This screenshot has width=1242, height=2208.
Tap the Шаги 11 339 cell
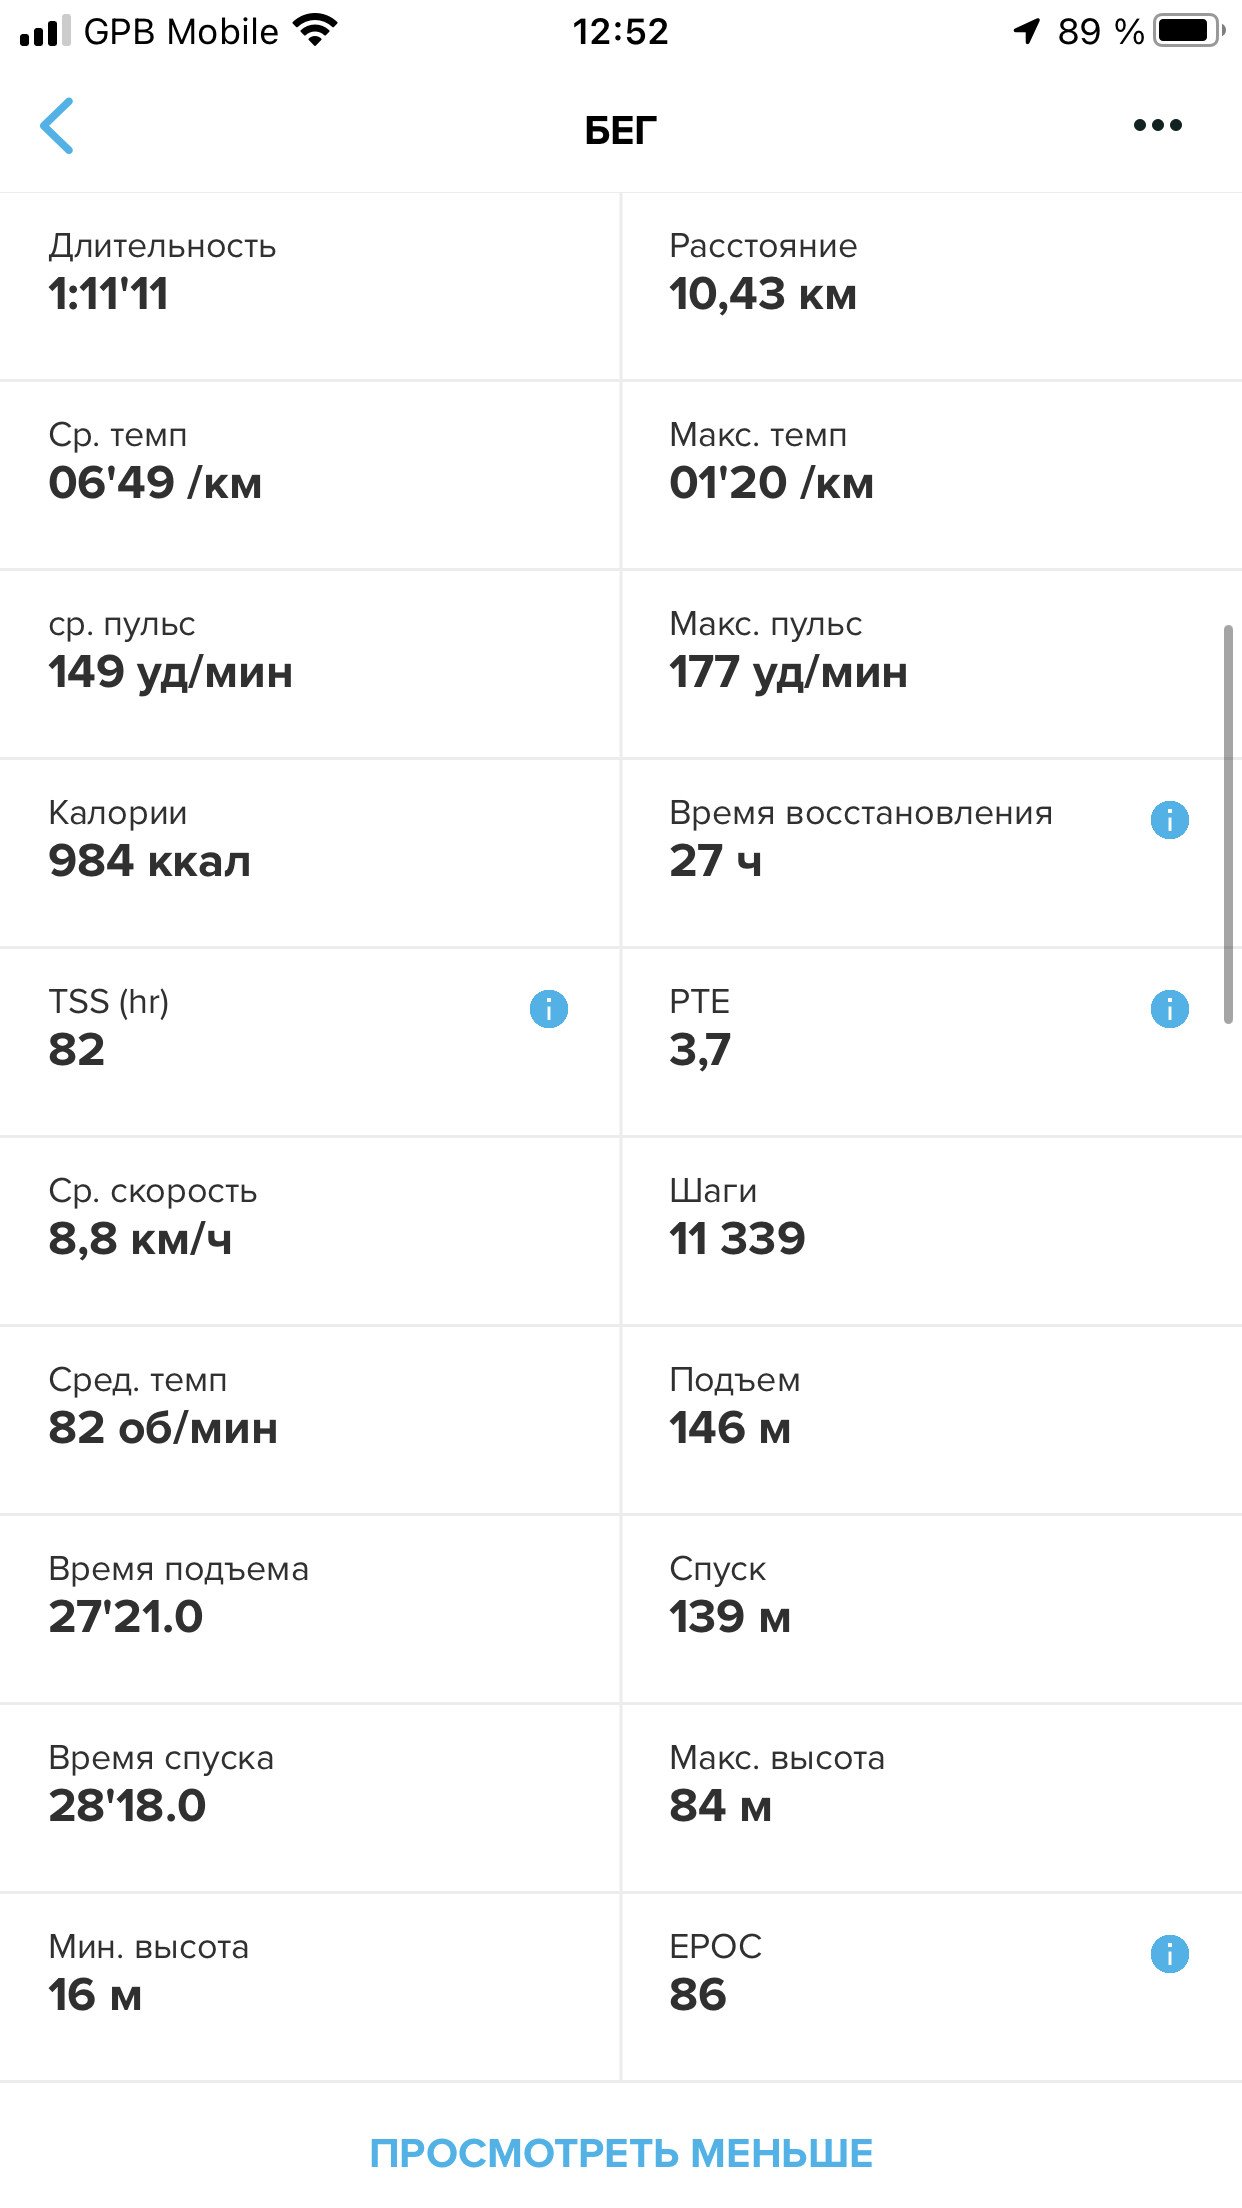pyautogui.click(x=932, y=1231)
